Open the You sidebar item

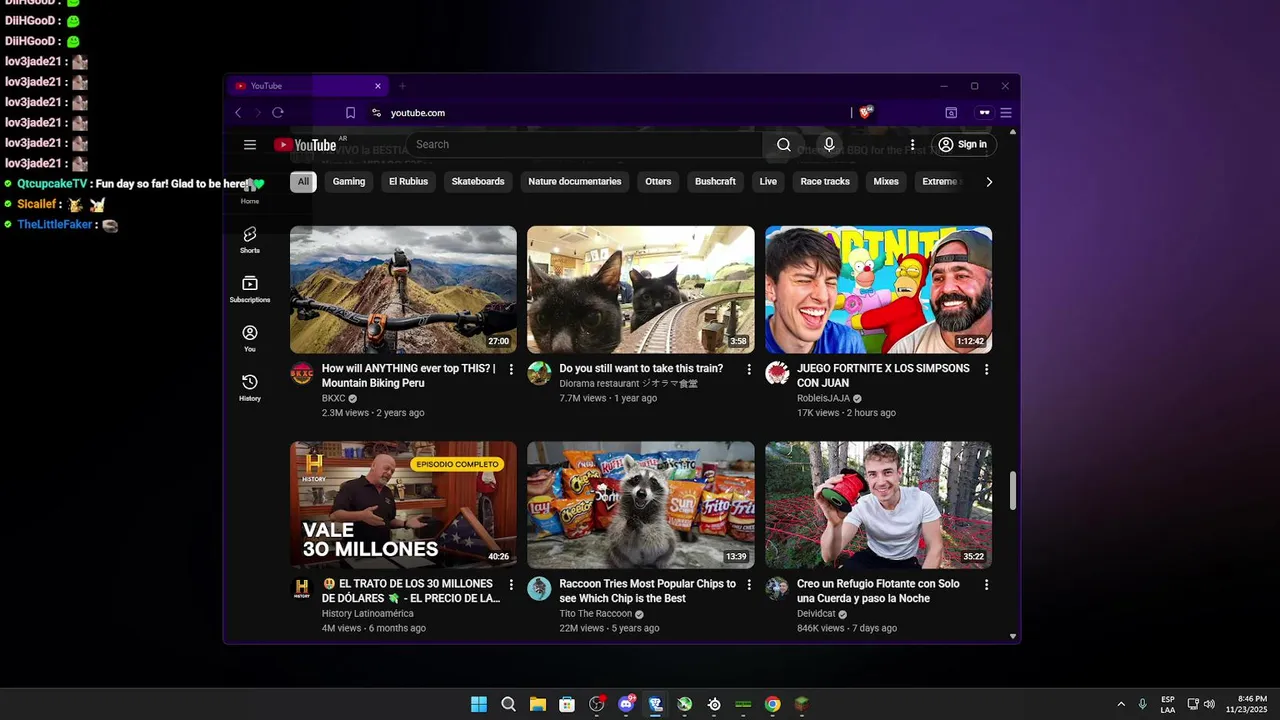(250, 339)
